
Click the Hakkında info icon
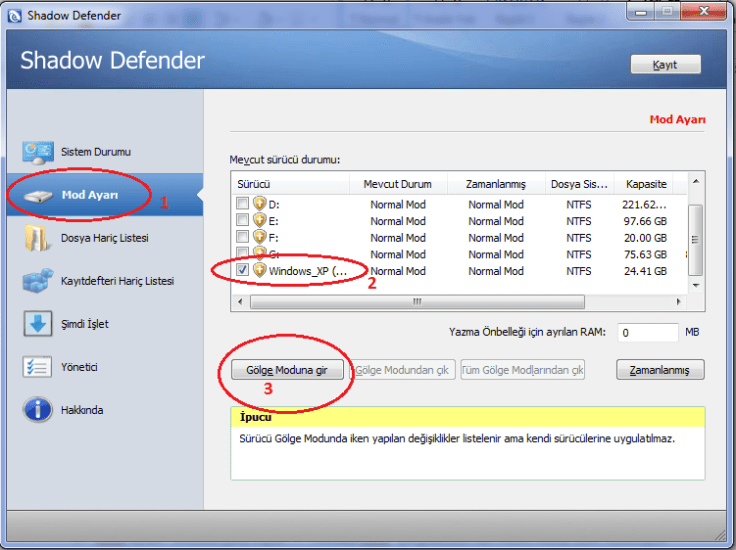(37, 410)
